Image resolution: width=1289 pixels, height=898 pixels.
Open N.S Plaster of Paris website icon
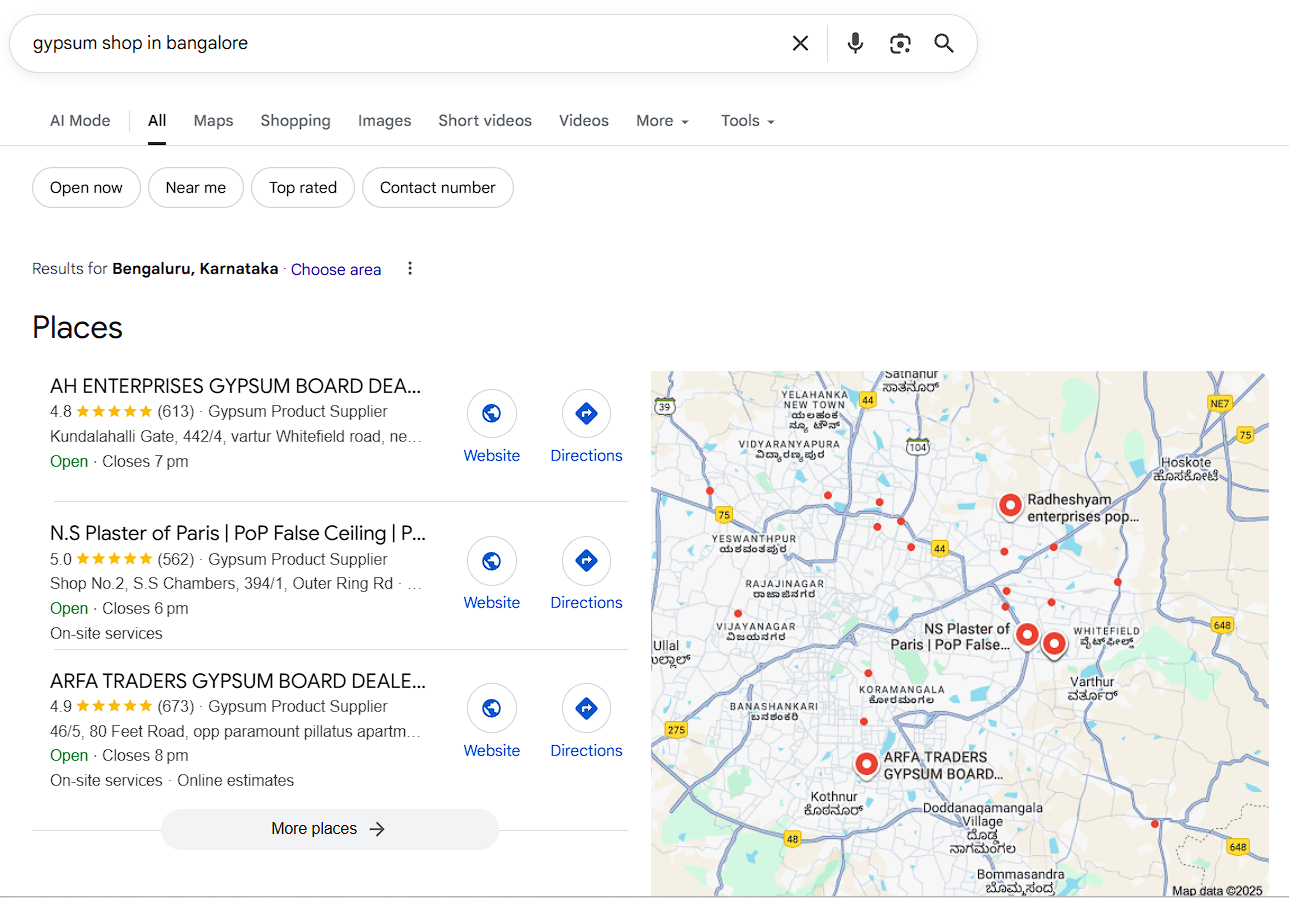tap(492, 561)
